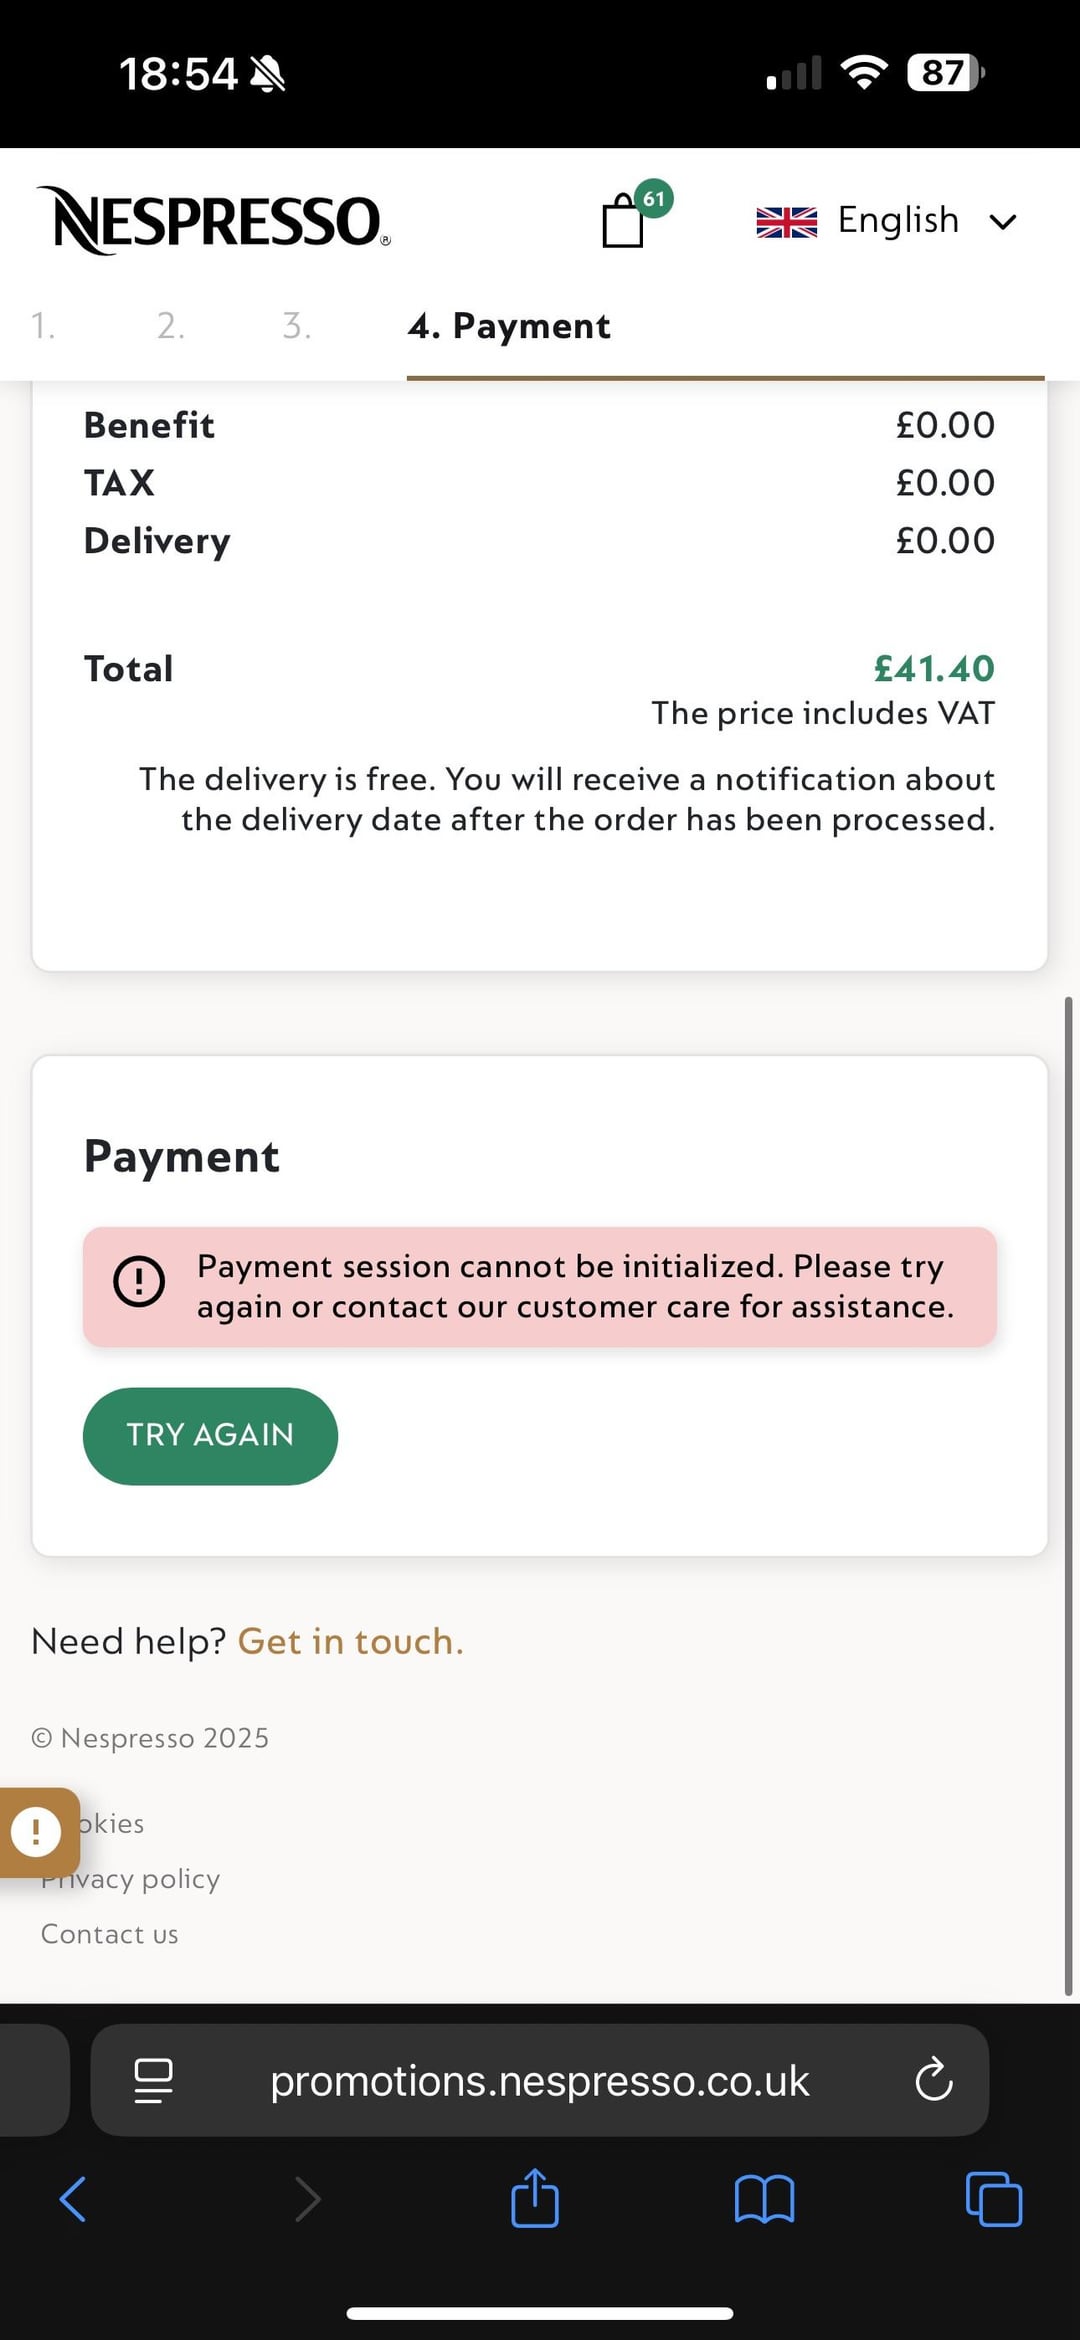Go to checkout step 2
Viewport: 1080px width, 2340px height.
171,326
